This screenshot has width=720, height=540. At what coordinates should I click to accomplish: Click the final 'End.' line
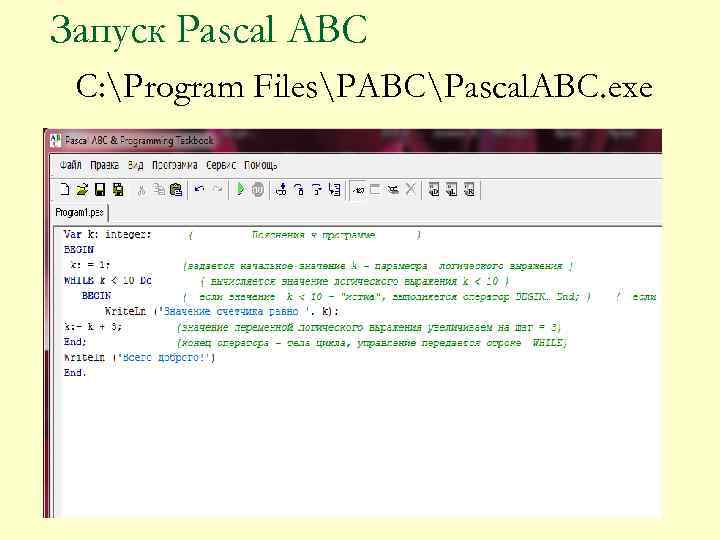pyautogui.click(x=75, y=372)
